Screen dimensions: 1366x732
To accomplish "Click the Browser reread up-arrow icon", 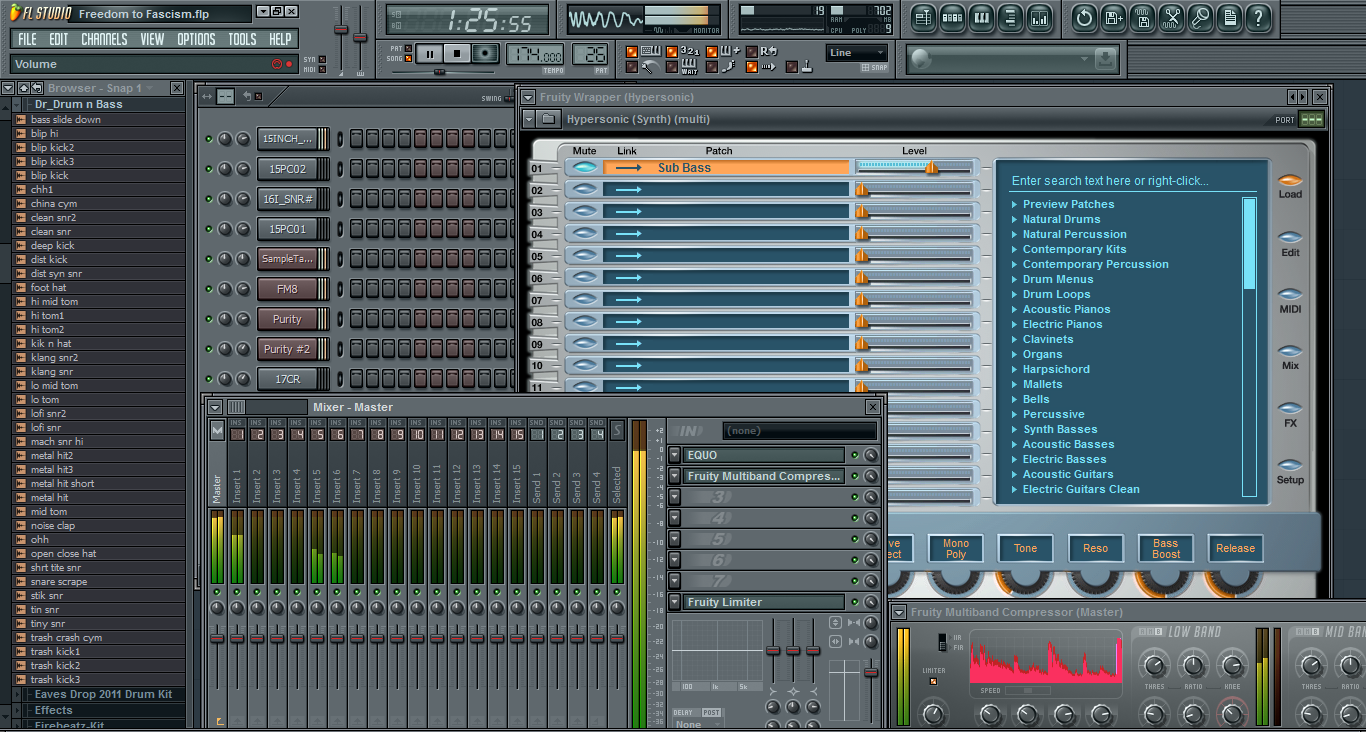I will (23, 88).
